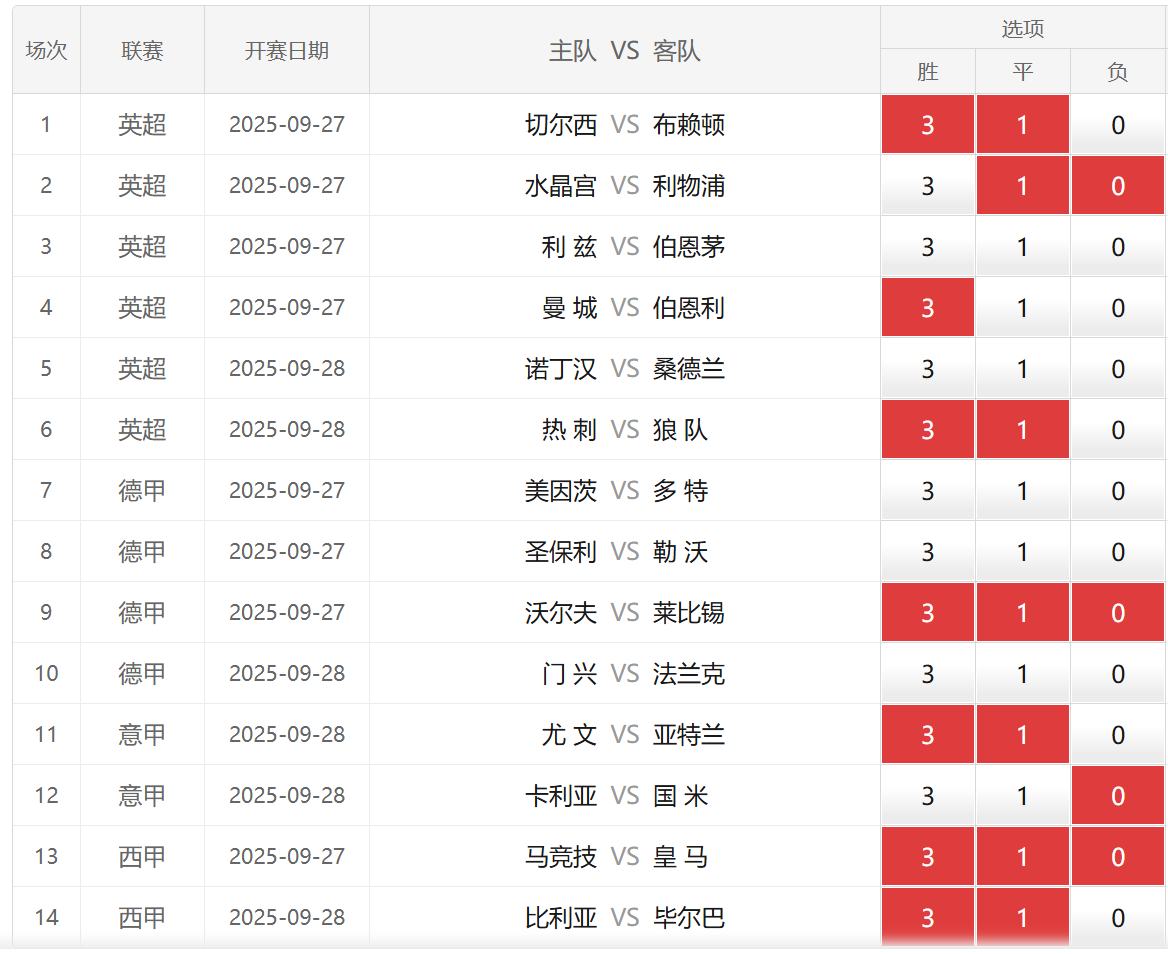
Task: Click the 胜 column header
Action: click(x=927, y=72)
